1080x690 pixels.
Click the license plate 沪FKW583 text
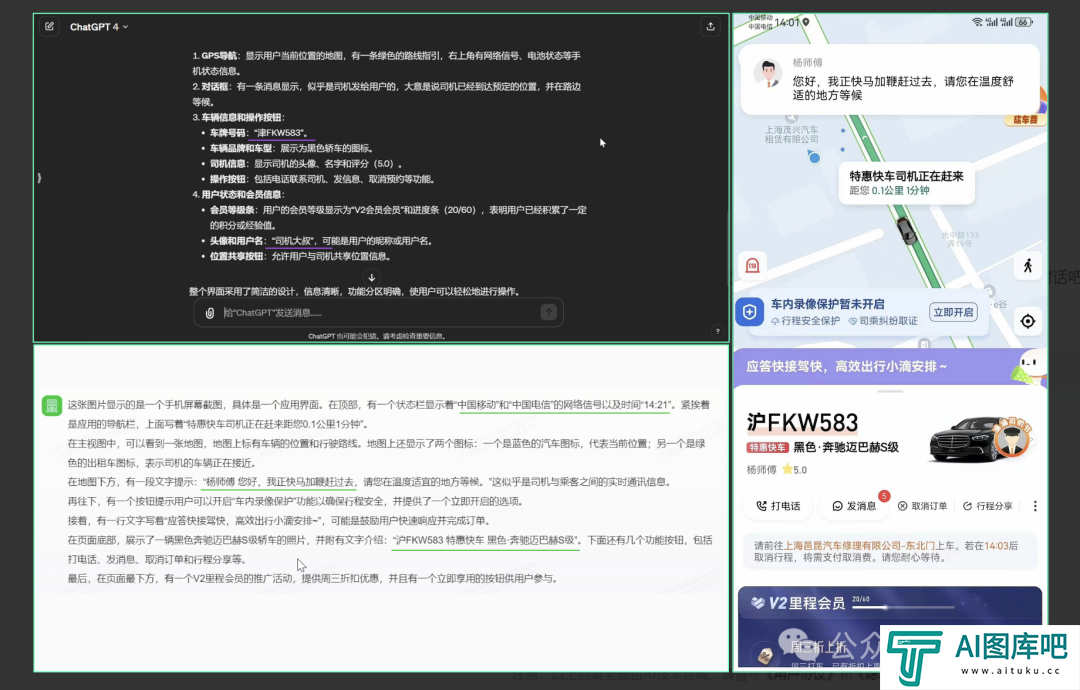click(802, 423)
